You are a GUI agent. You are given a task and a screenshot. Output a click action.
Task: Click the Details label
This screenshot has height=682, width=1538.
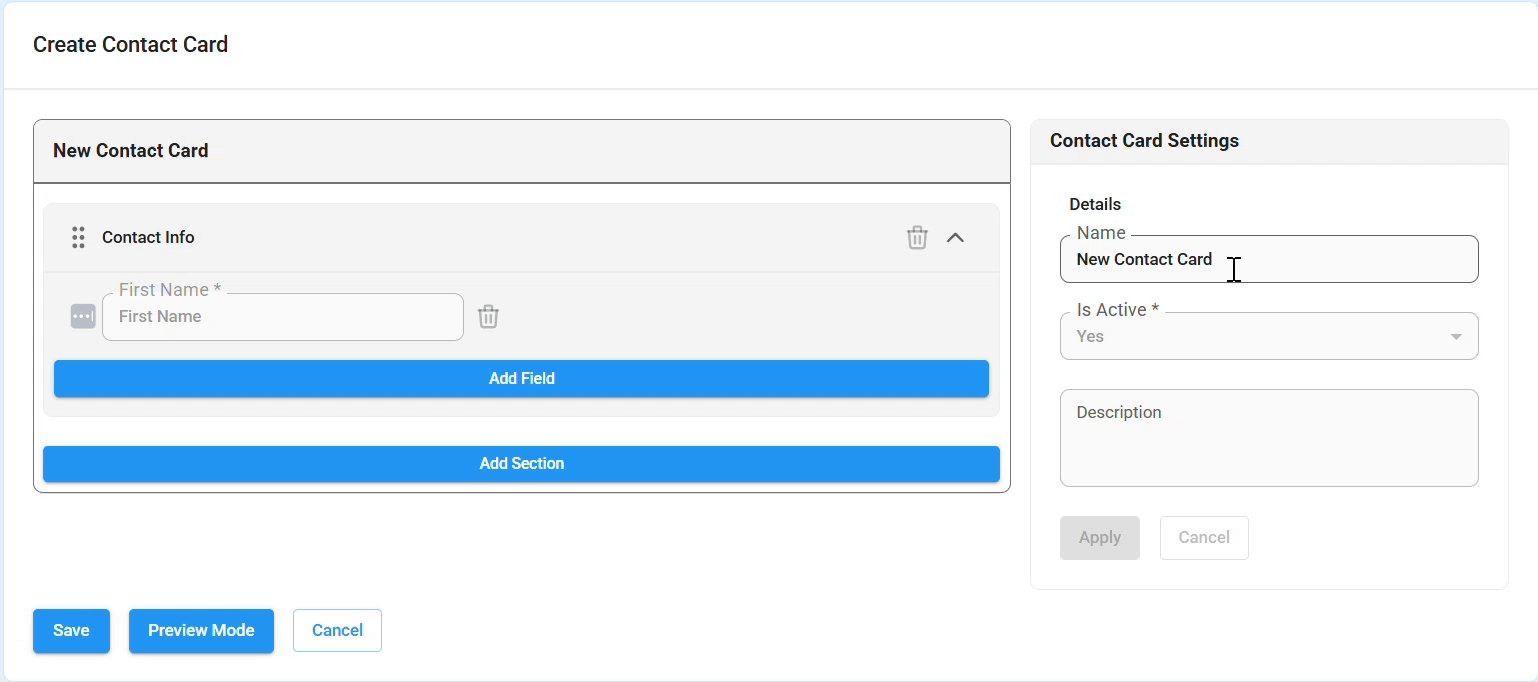pyautogui.click(x=1095, y=204)
